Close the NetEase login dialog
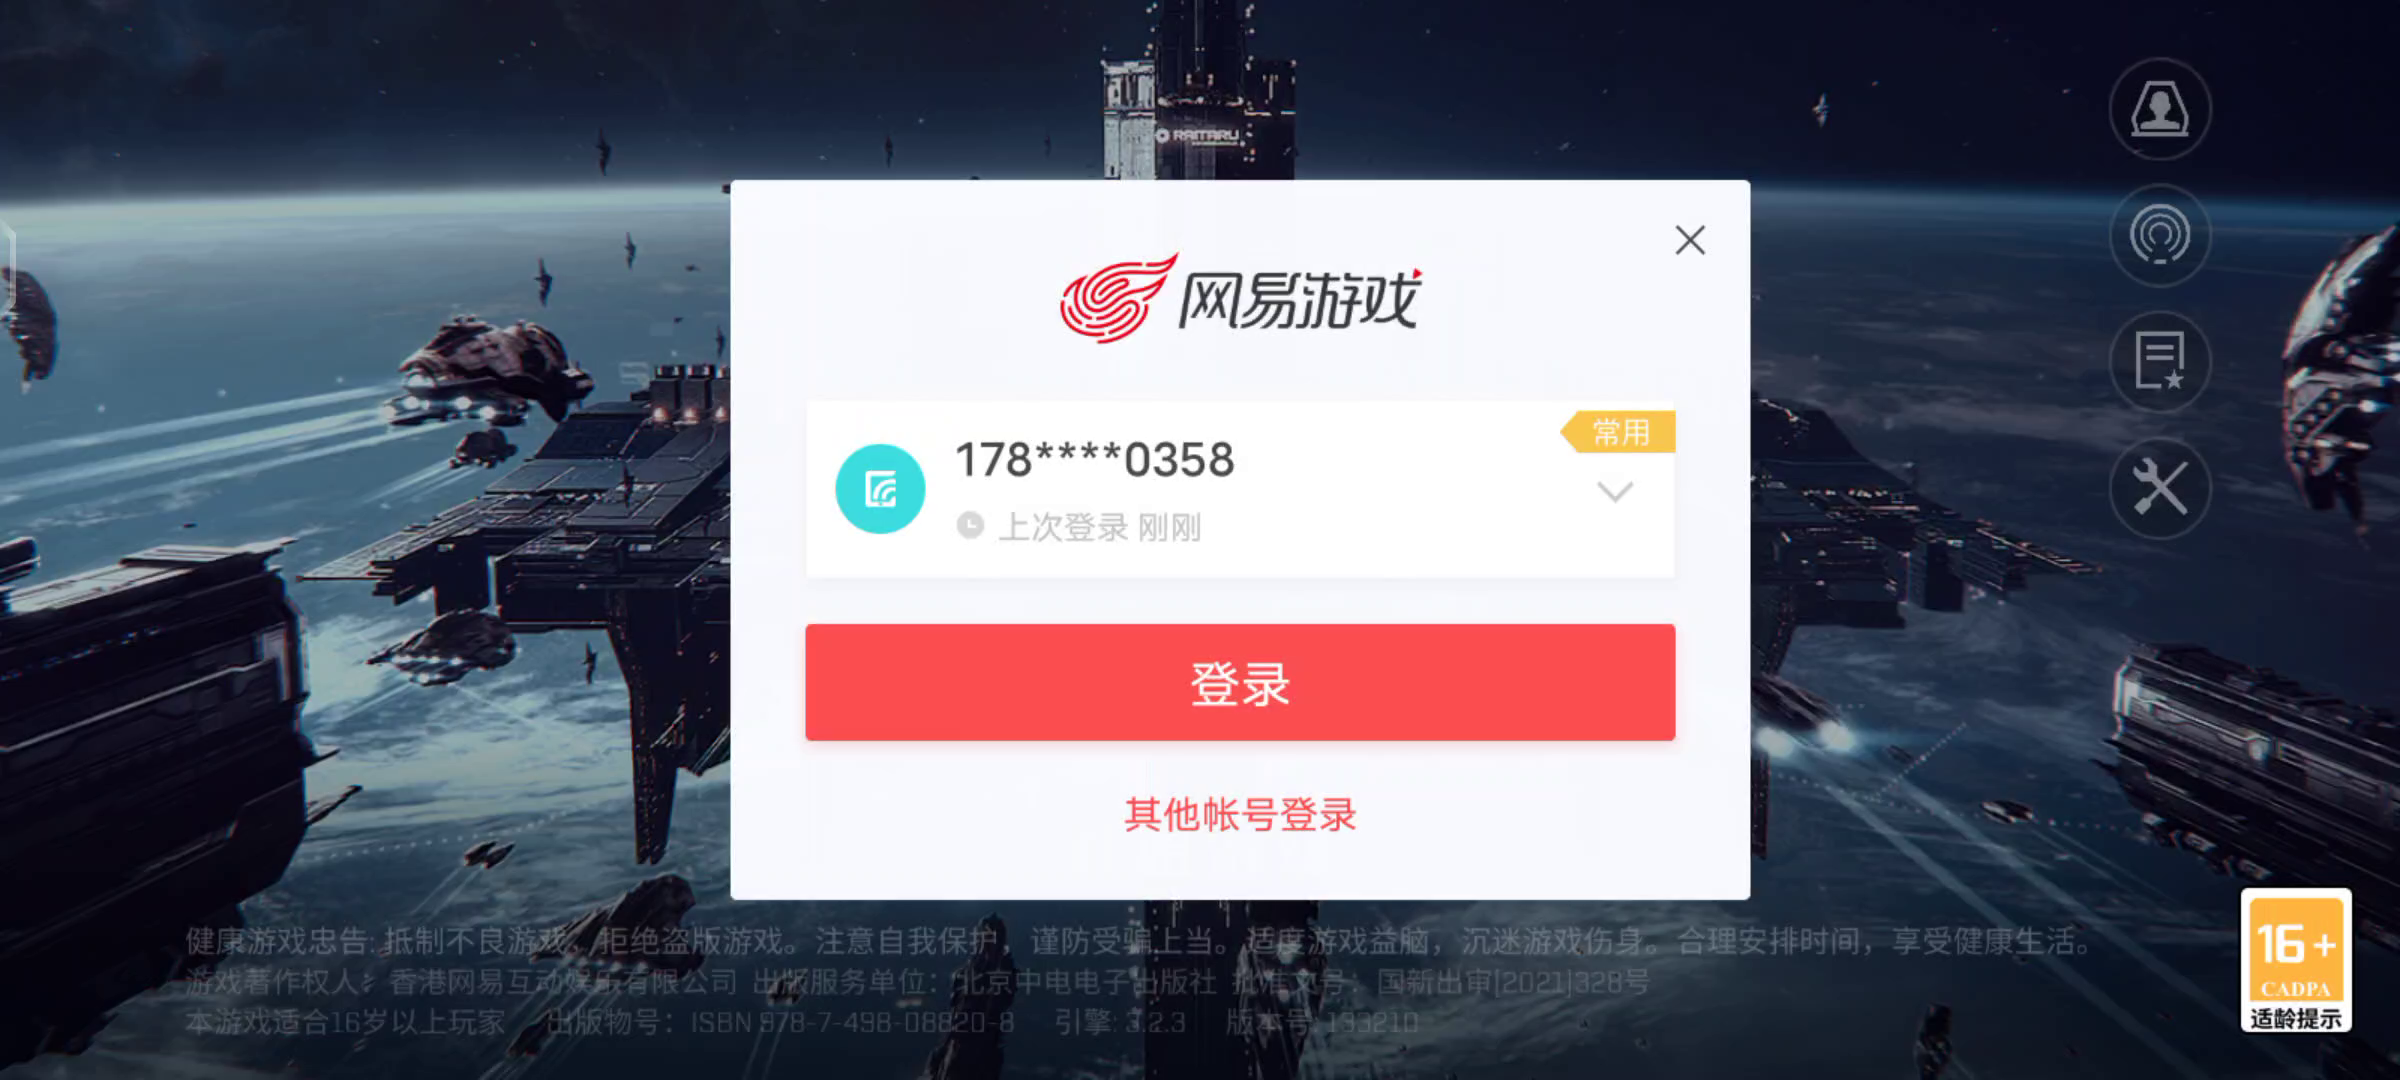This screenshot has height=1080, width=2400. [x=1690, y=240]
